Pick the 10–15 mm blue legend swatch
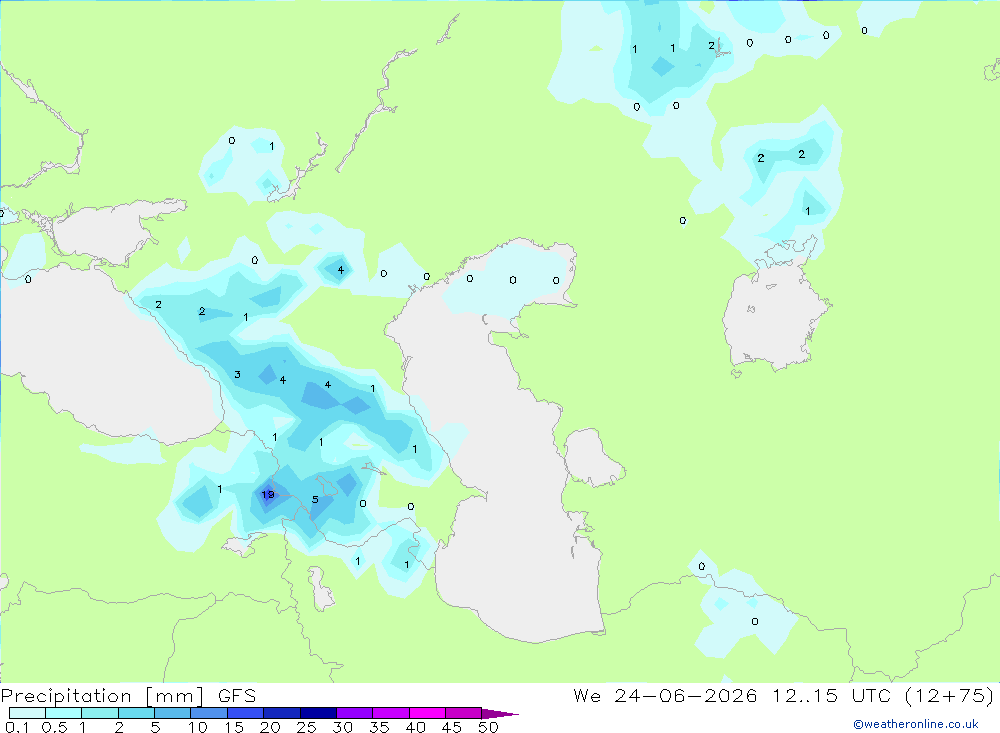This screenshot has width=1000, height=733. pyautogui.click(x=209, y=713)
